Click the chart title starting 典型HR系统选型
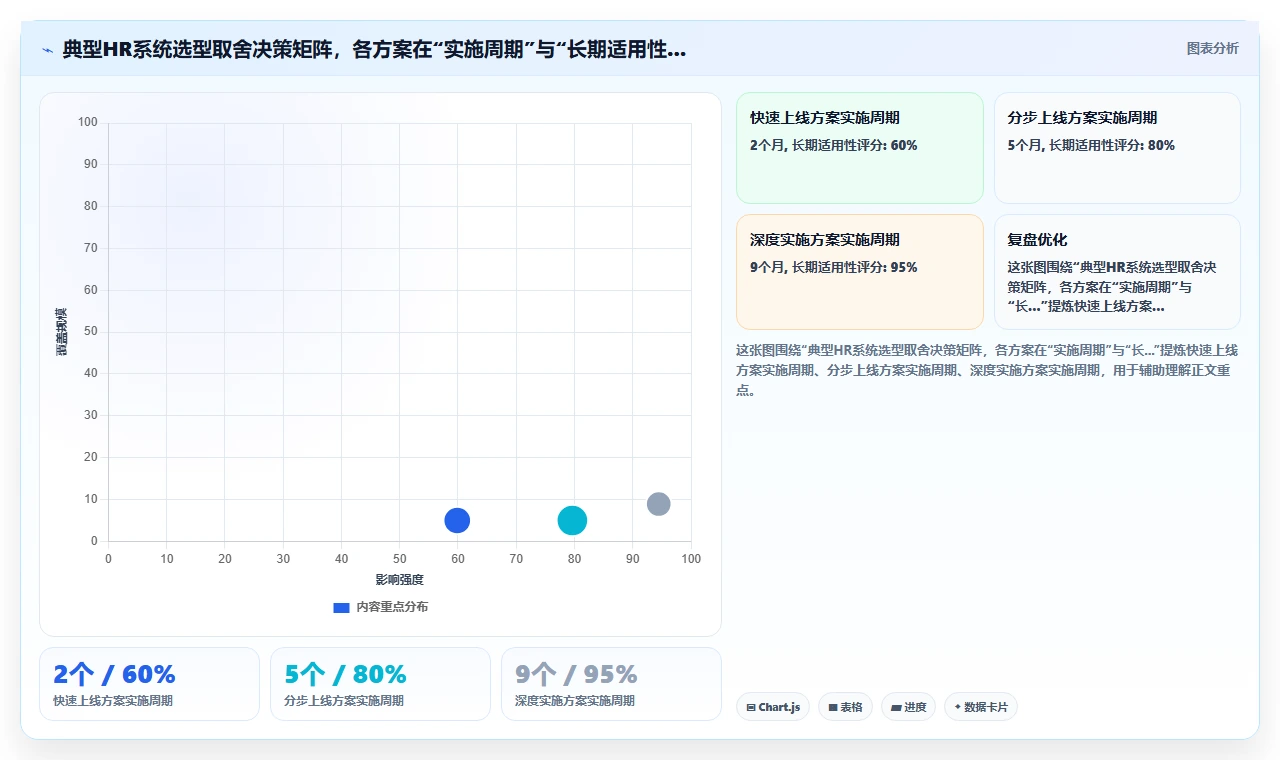Screen dimensions: 1280x760 coord(374,50)
